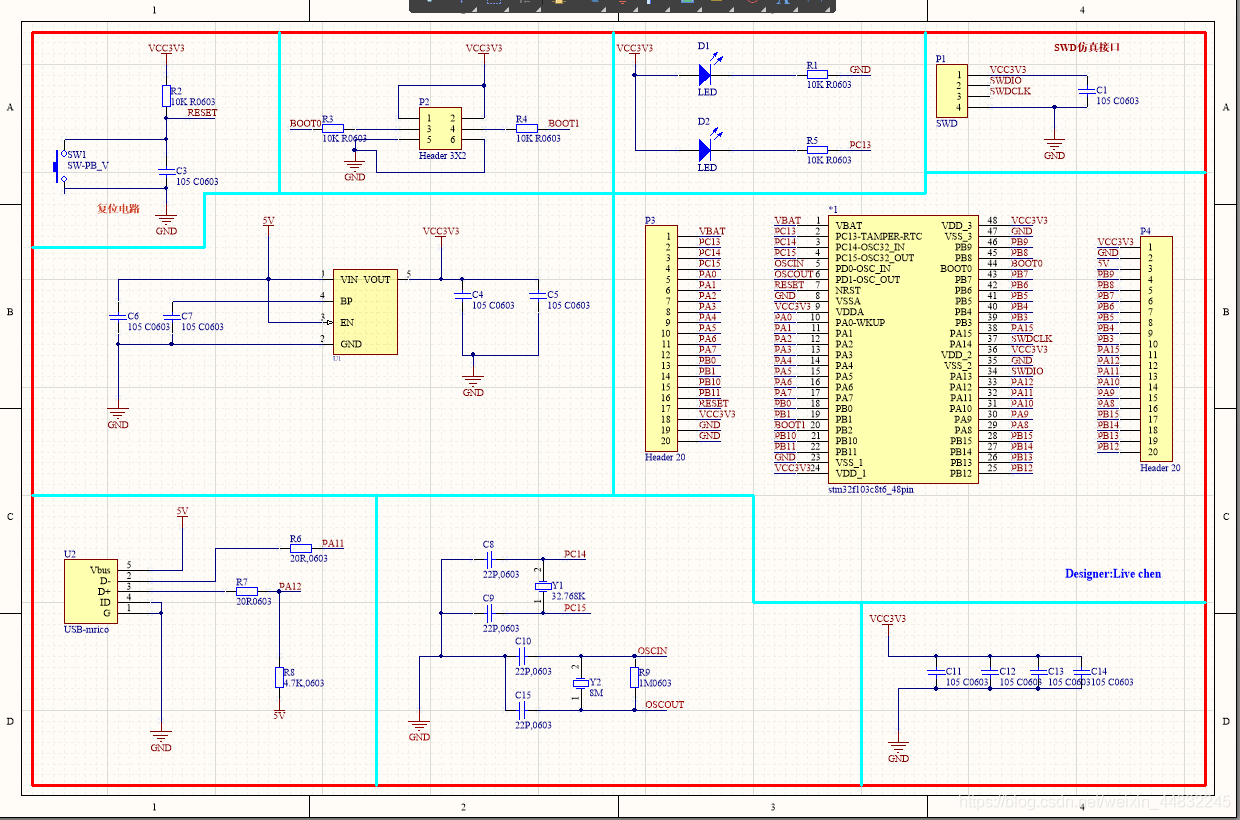Screen dimensions: 1240x820
Task: Select decoupling capacitor C14
Action: click(x=1081, y=671)
